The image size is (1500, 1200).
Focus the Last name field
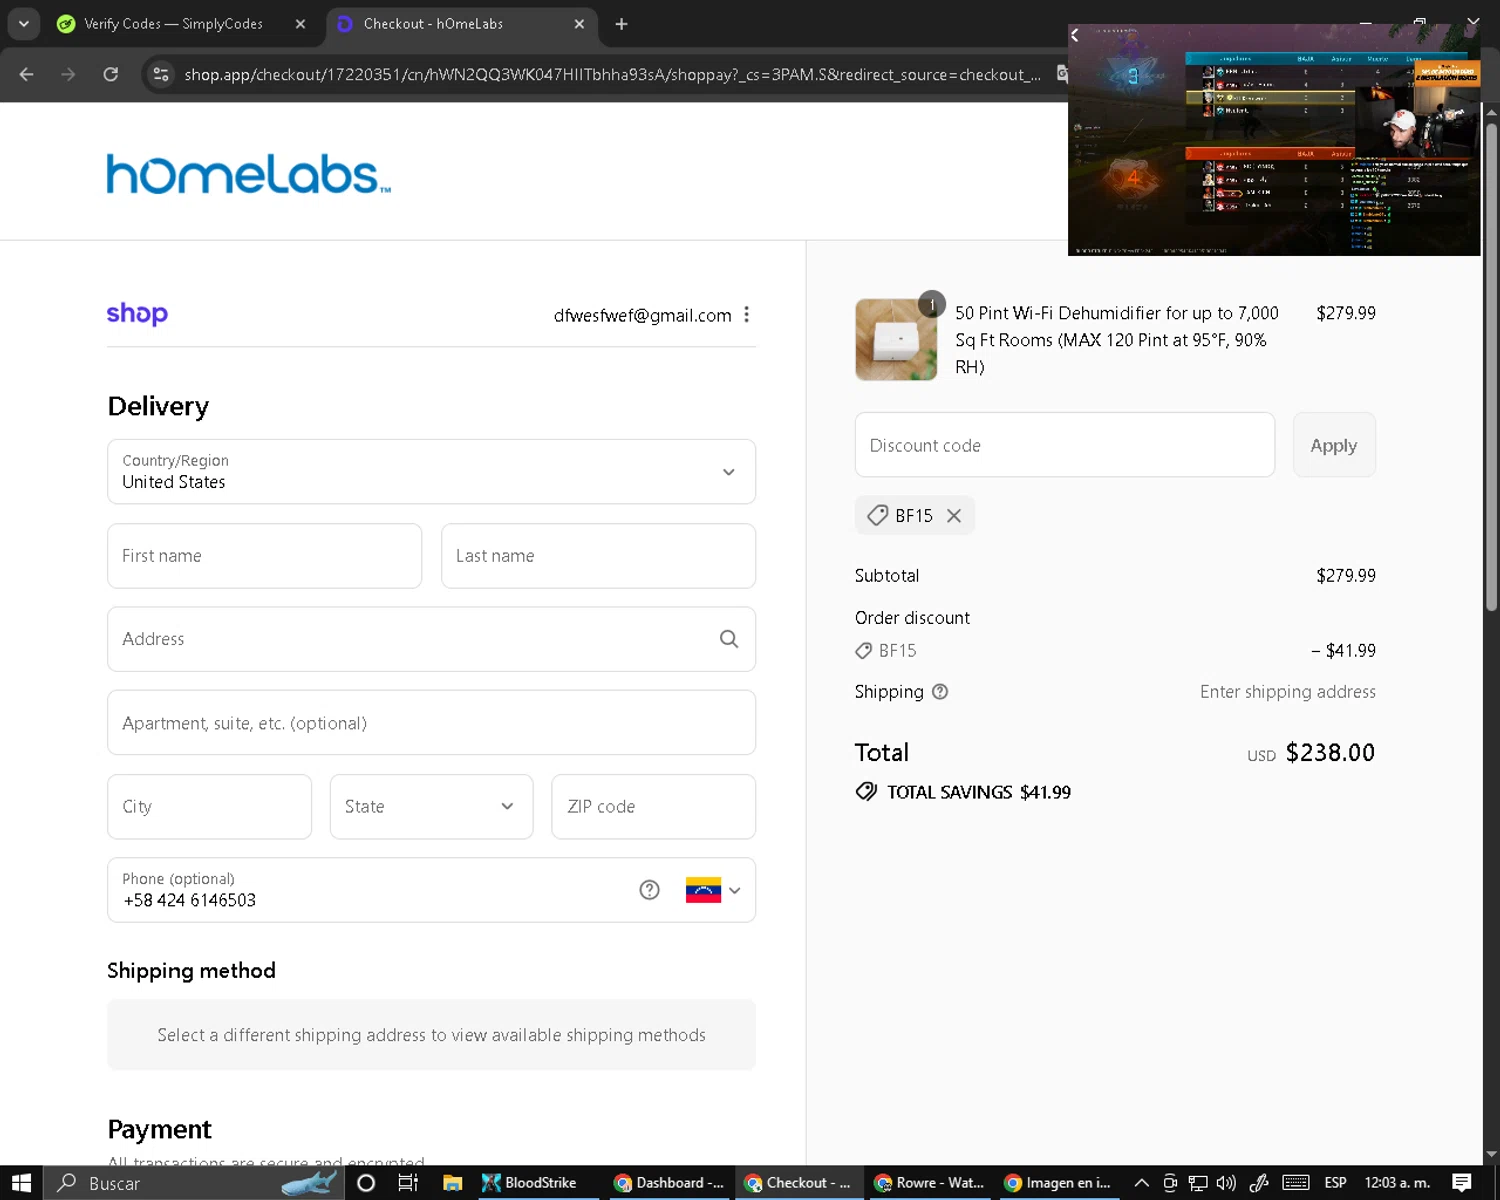tap(598, 556)
